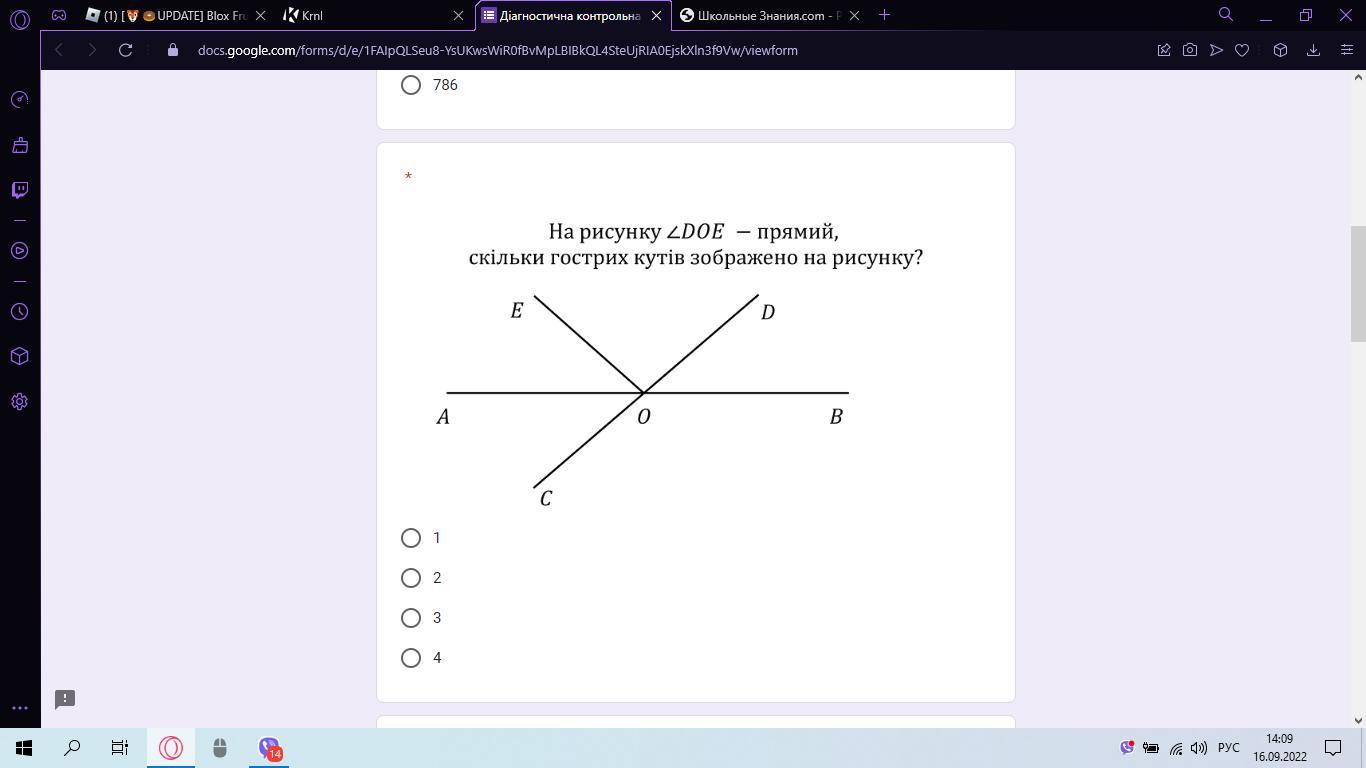This screenshot has height=768, width=1366.
Task: Open the downloads panel
Action: click(x=1314, y=50)
